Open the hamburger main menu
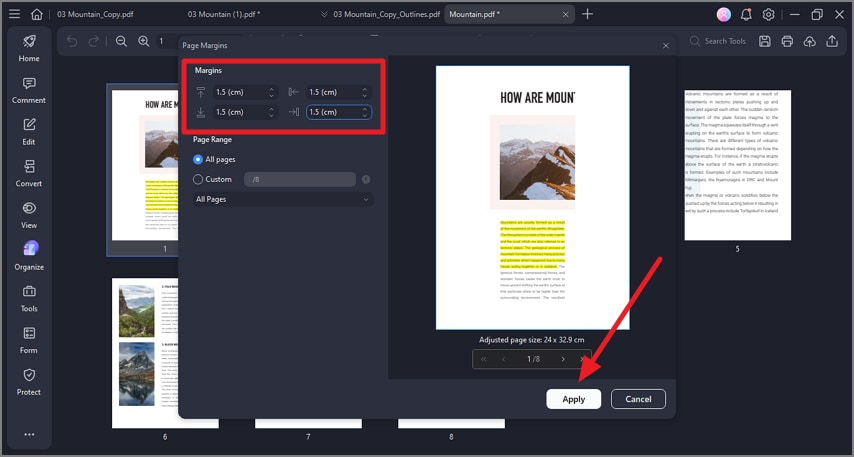 (15, 14)
